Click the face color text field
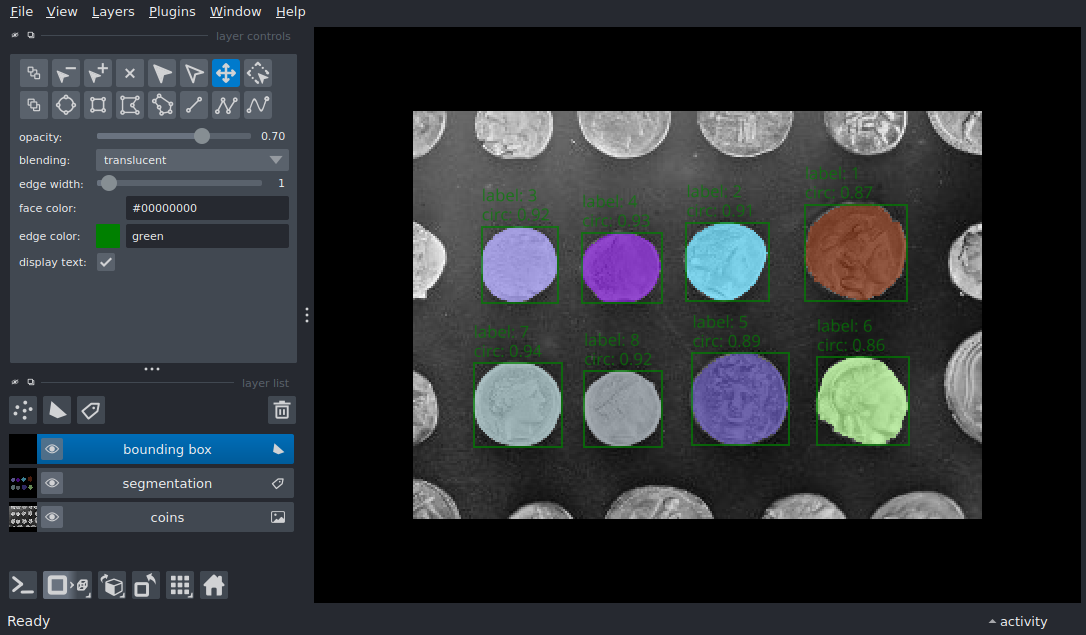The image size is (1086, 635). pos(207,208)
